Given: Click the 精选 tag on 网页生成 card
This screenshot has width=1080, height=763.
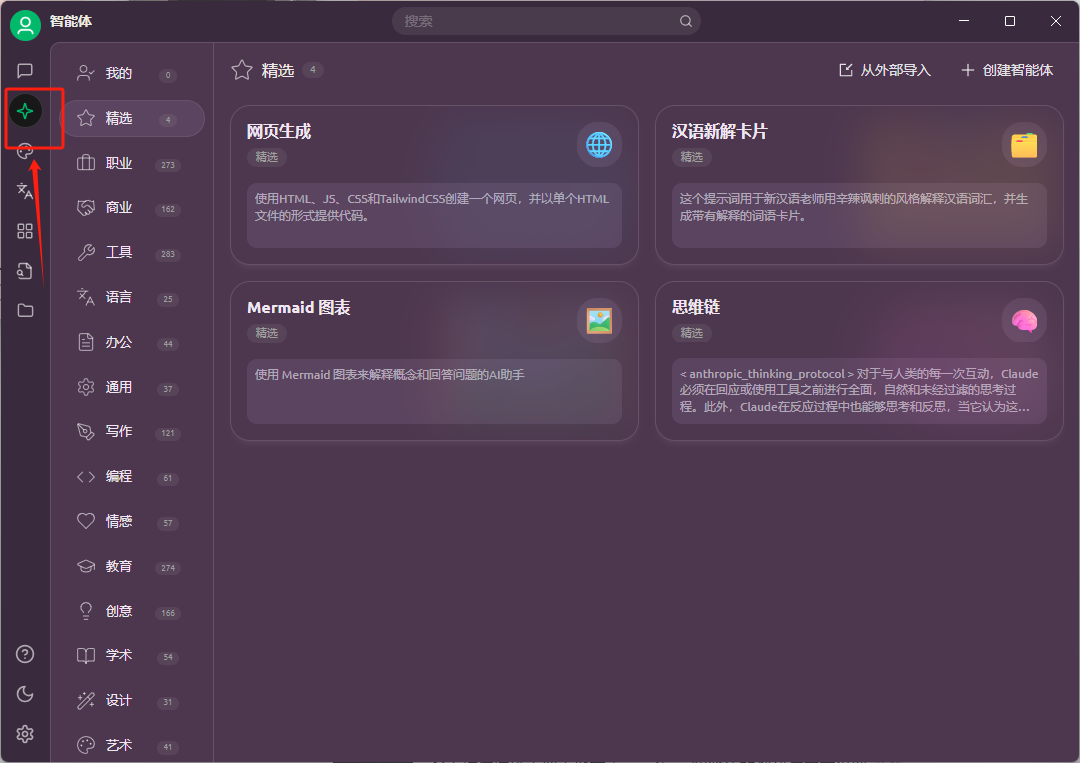Looking at the screenshot, I should click(267, 157).
